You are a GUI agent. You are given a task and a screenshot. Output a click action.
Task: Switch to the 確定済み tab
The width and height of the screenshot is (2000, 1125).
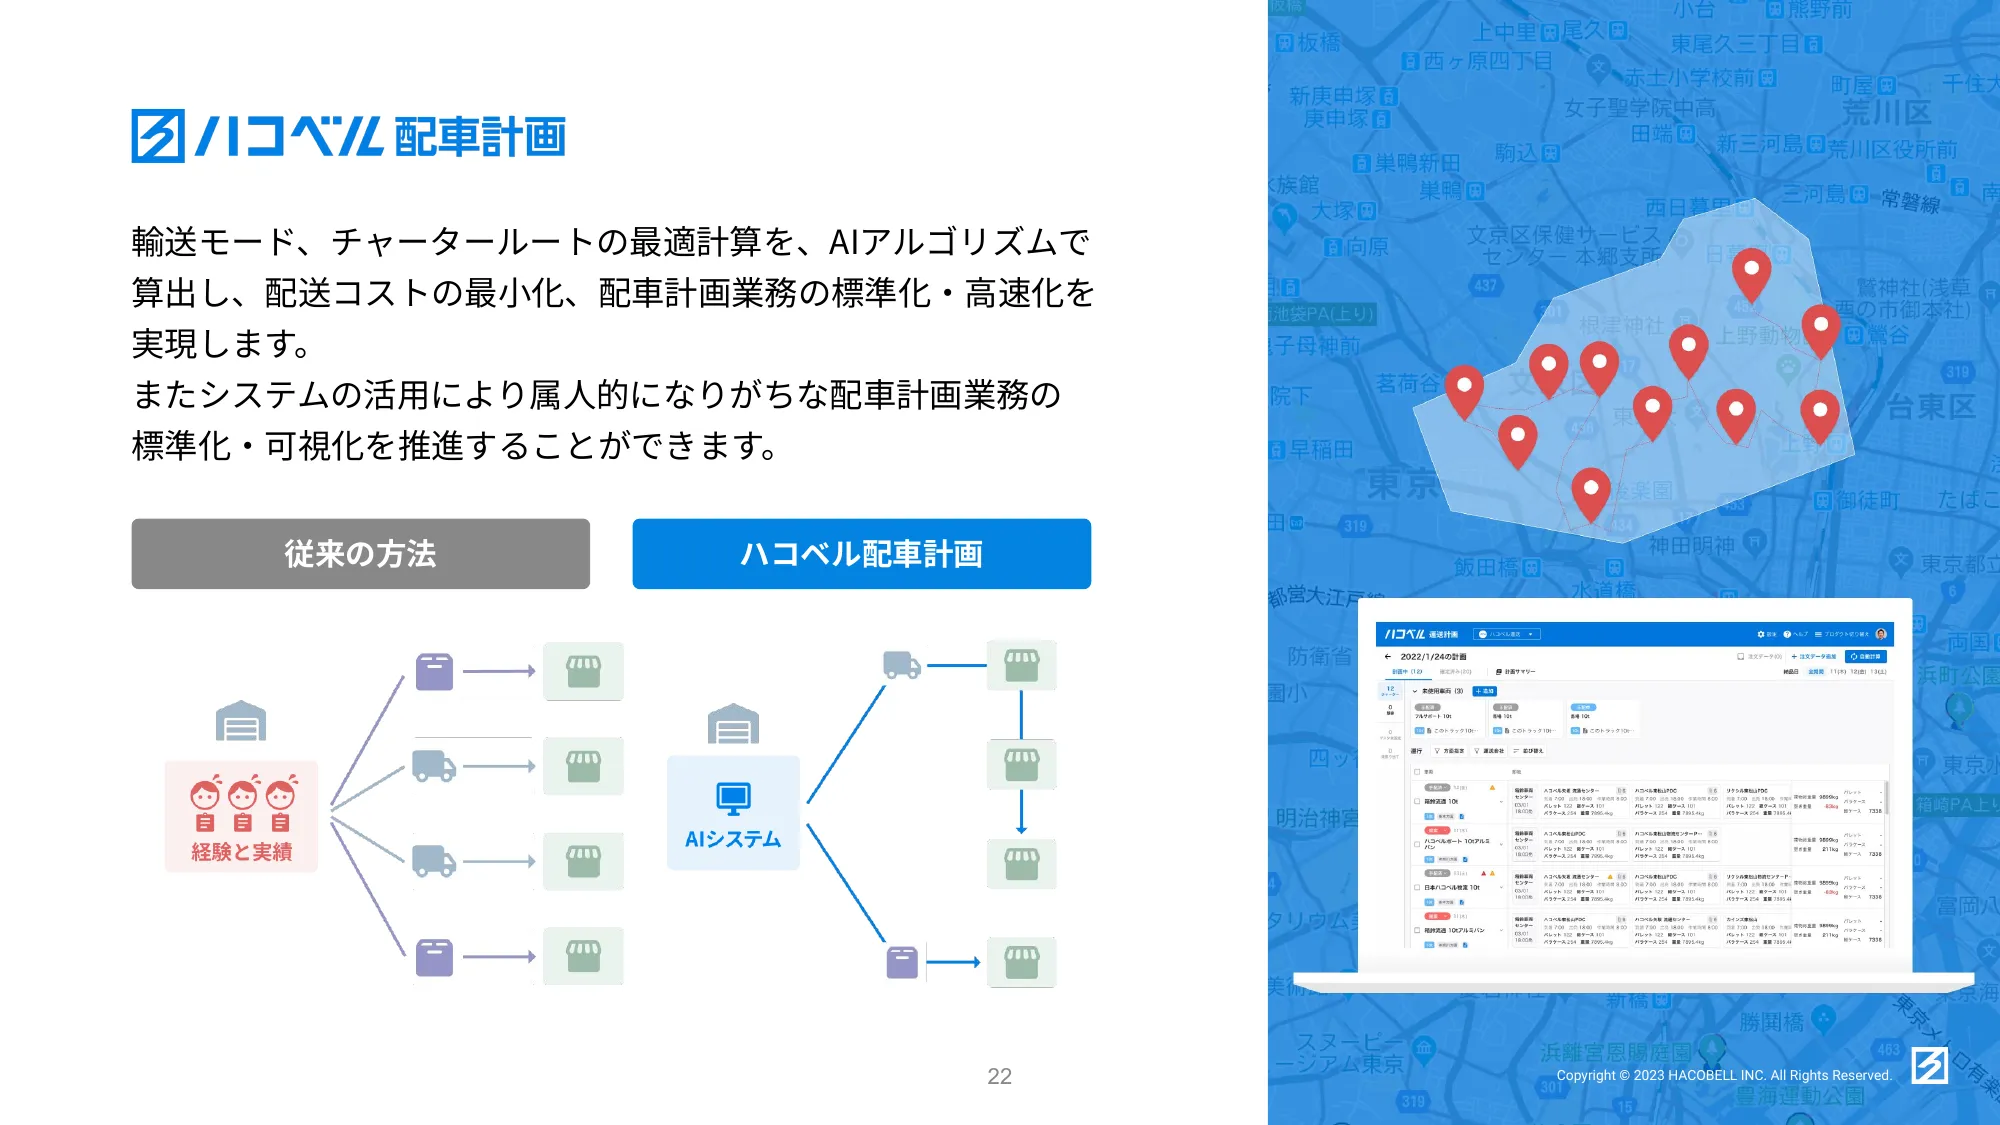(1455, 672)
